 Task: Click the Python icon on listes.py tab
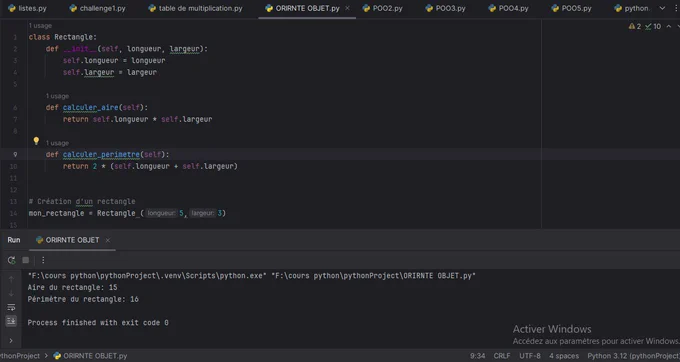tap(12, 8)
